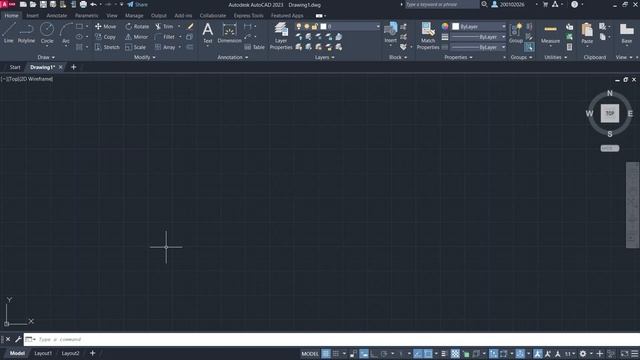
Task: Click the Rotate command
Action: click(137, 26)
